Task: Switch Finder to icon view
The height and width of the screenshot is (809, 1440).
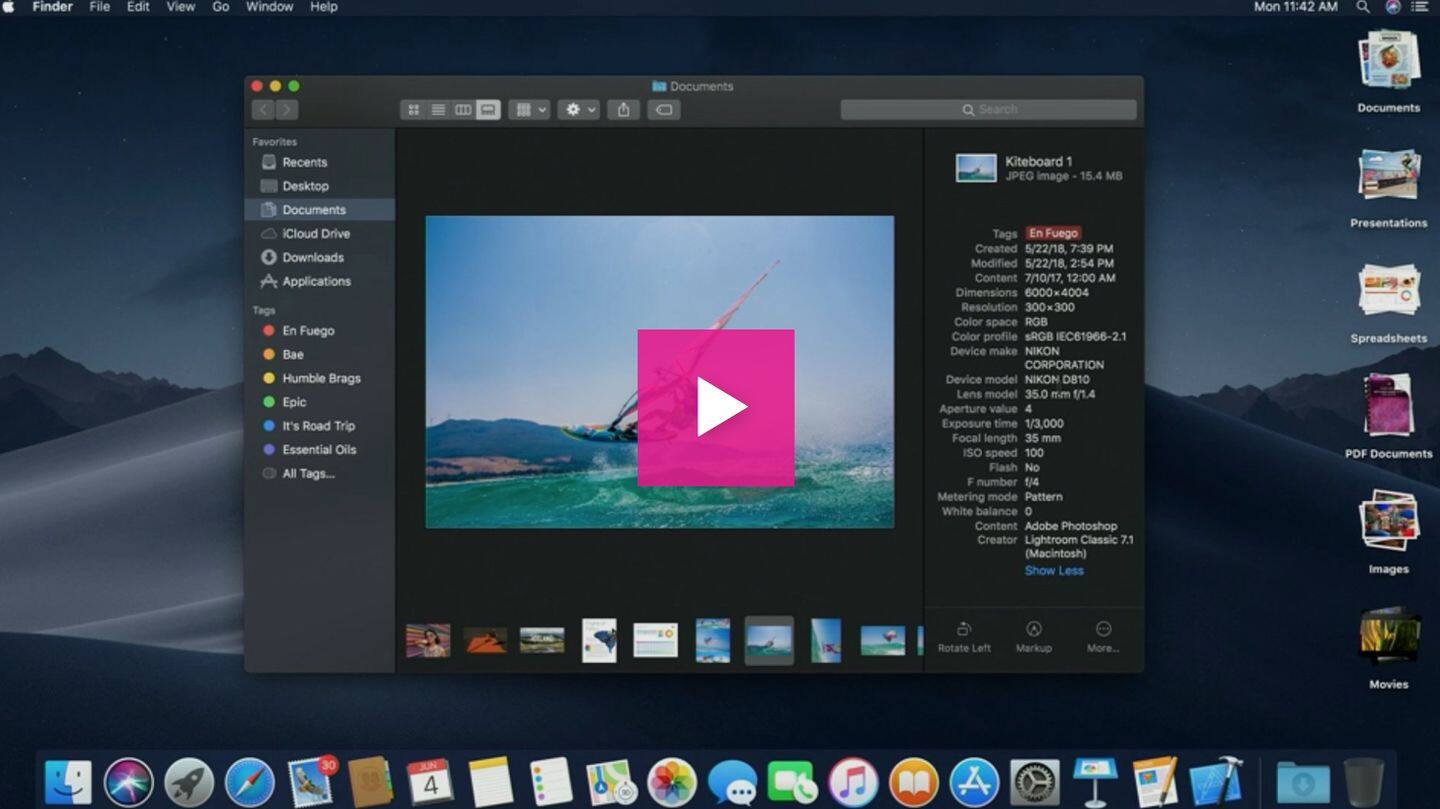Action: (x=413, y=110)
